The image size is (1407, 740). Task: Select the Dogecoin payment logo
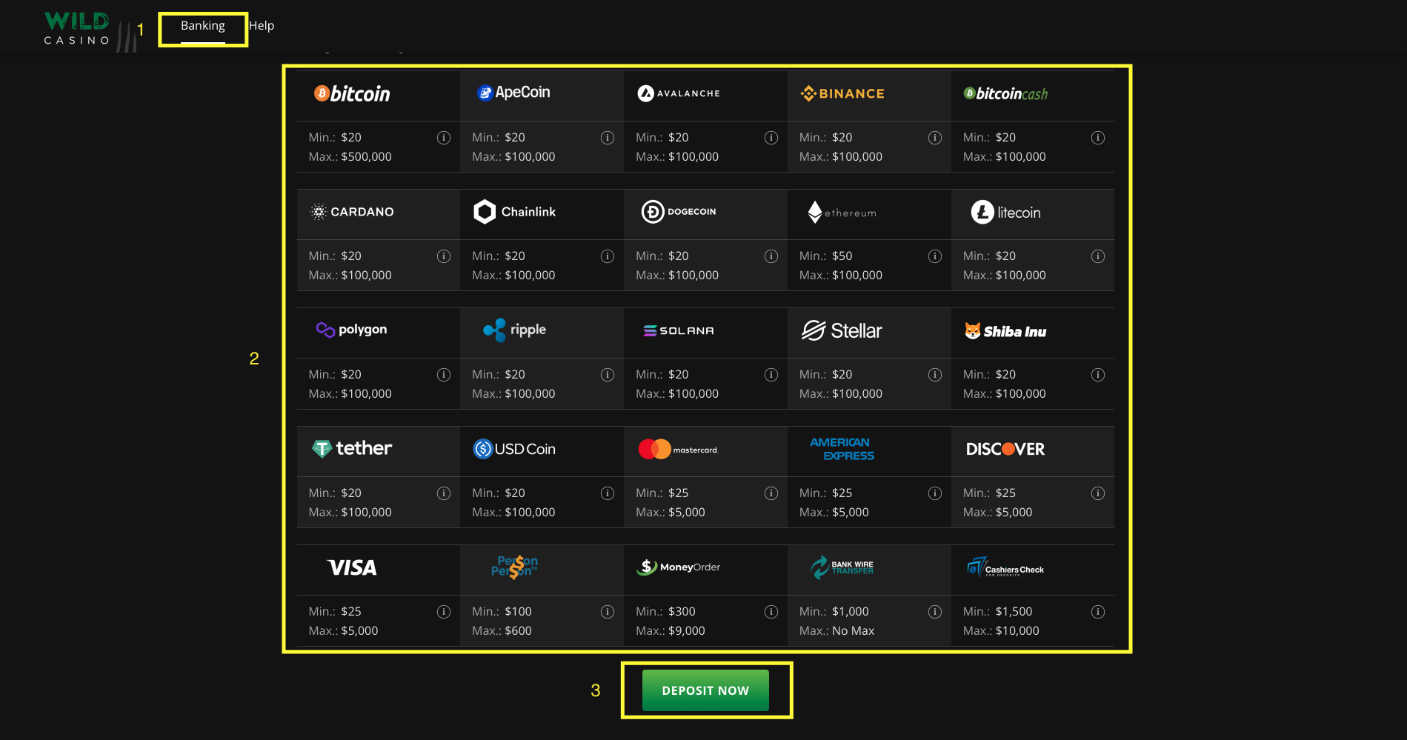click(678, 212)
